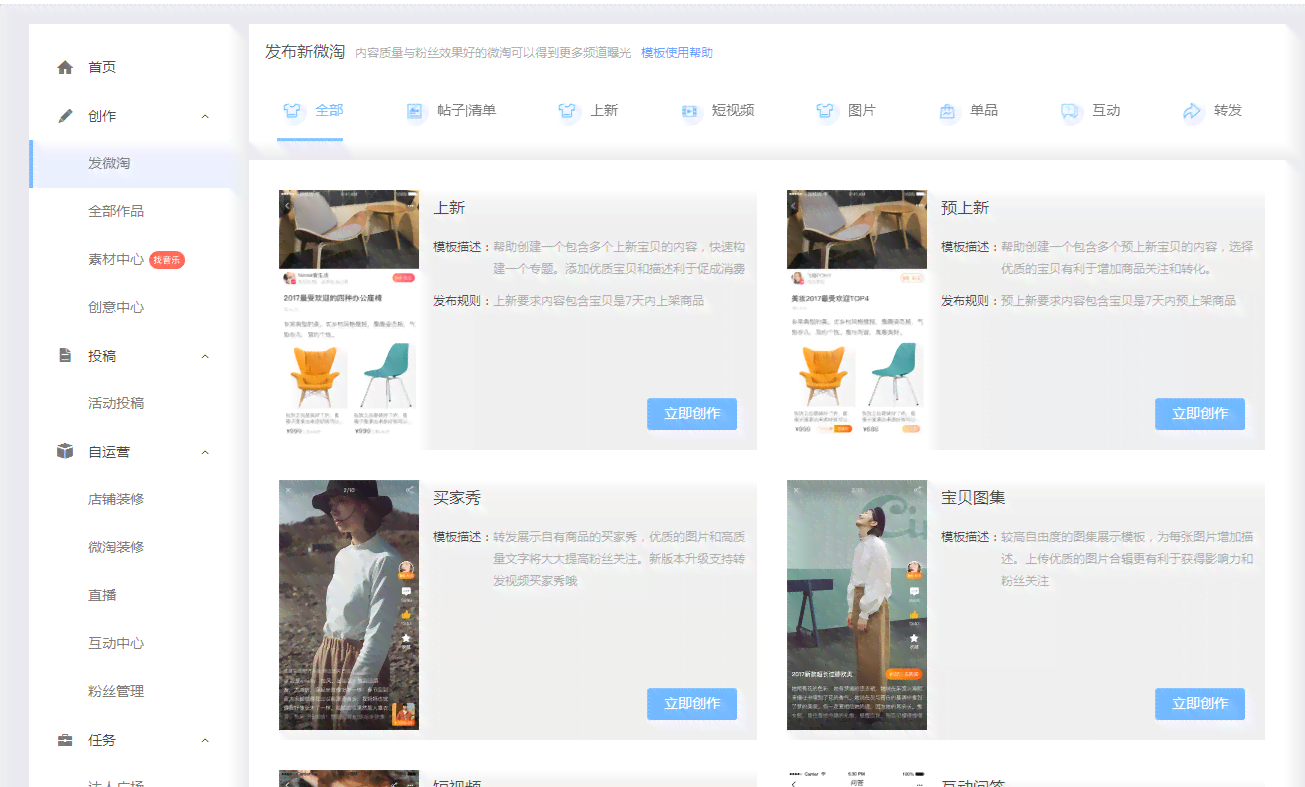Switch to the 全部 tab
The width and height of the screenshot is (1305, 787).
point(311,111)
